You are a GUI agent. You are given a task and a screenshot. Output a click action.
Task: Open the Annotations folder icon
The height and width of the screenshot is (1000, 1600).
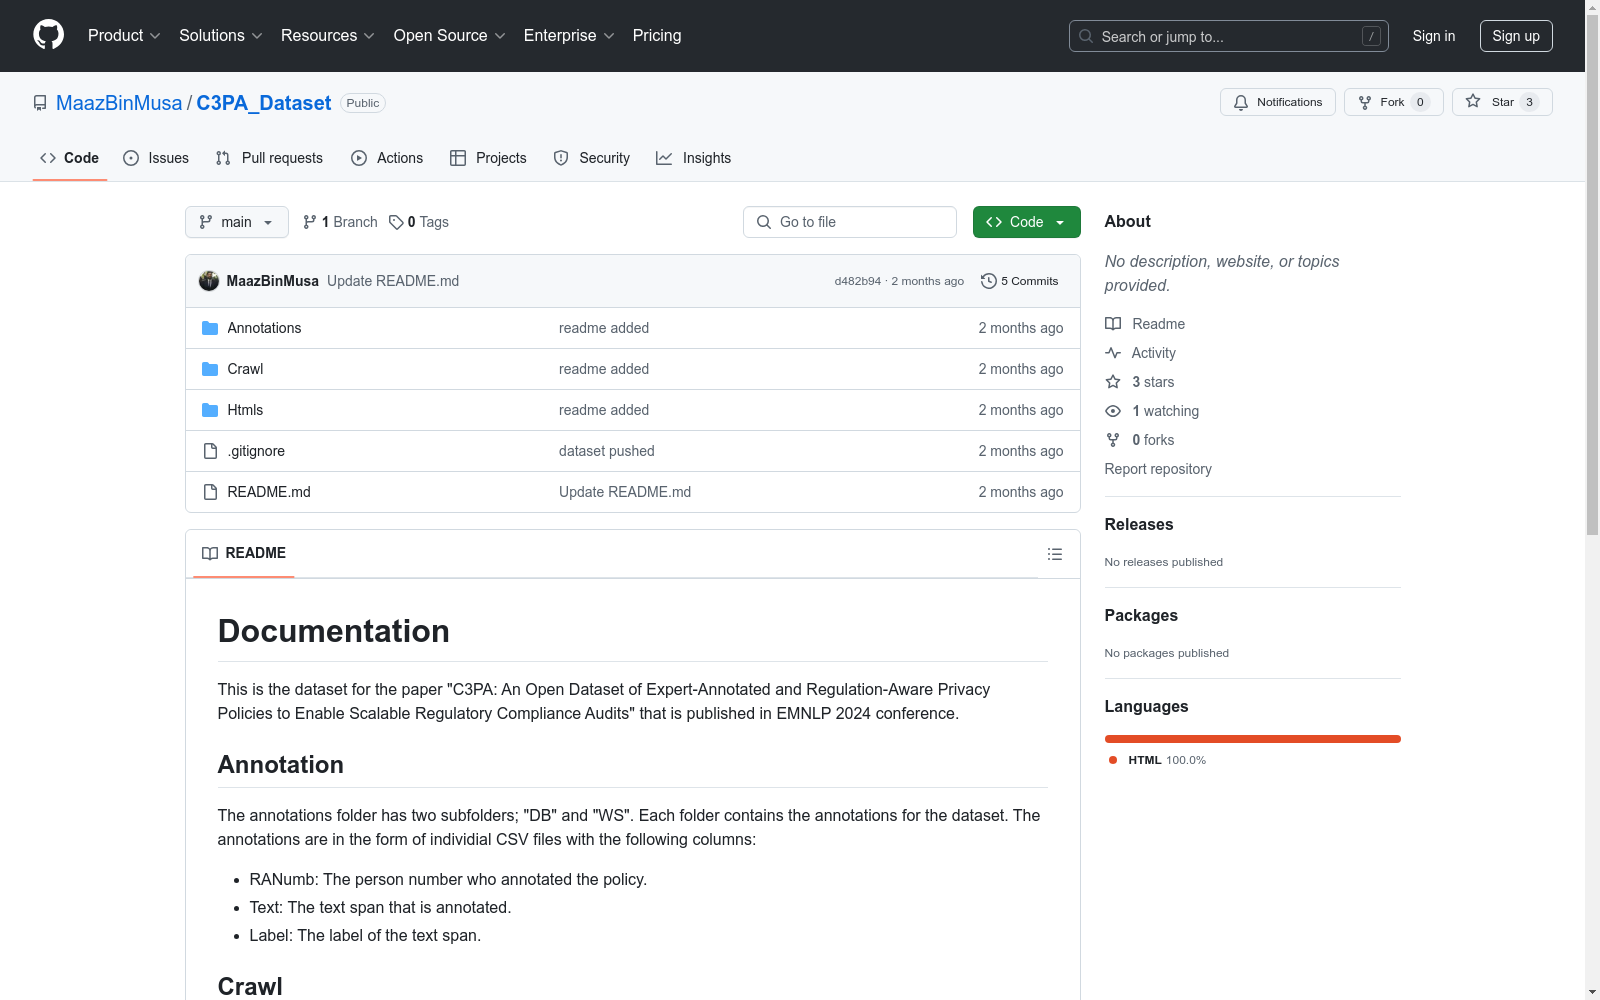[x=210, y=328]
